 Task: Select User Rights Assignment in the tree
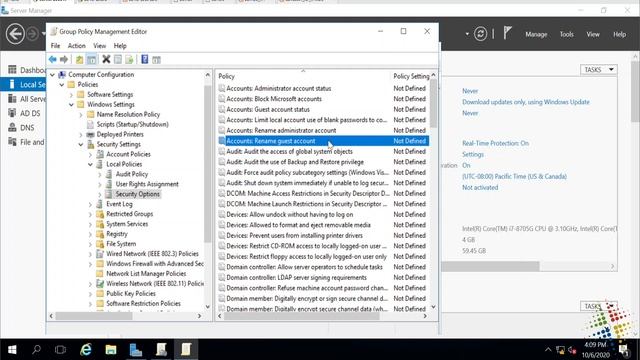point(147,184)
